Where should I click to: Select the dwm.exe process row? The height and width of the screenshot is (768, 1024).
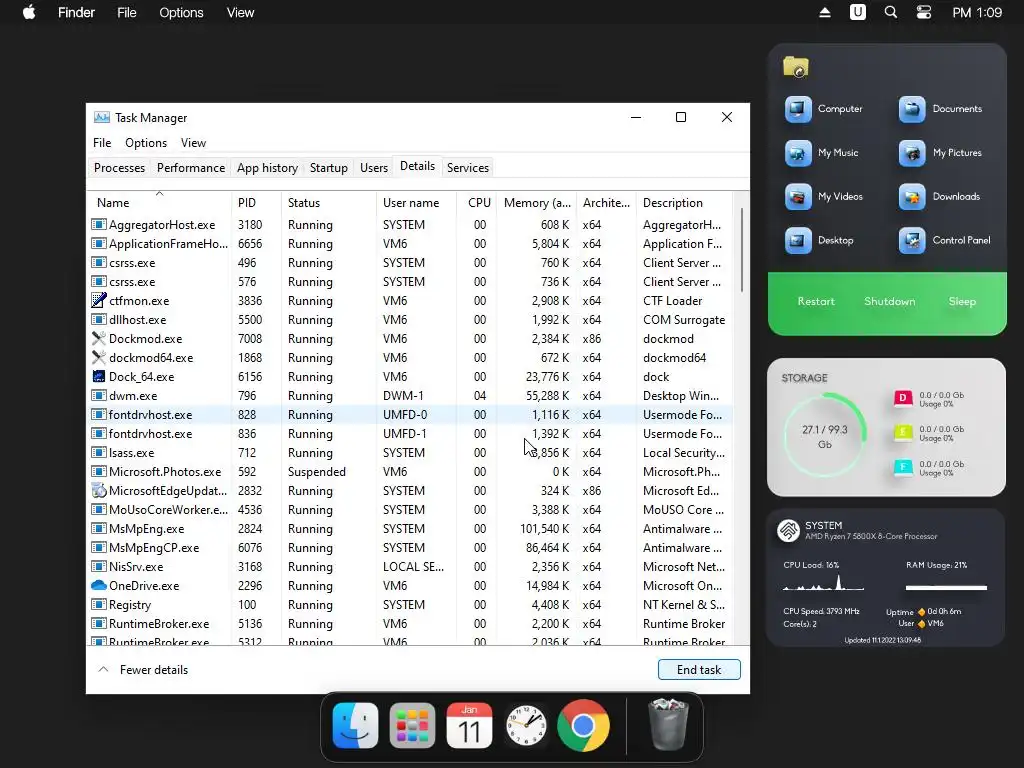pyautogui.click(x=410, y=396)
